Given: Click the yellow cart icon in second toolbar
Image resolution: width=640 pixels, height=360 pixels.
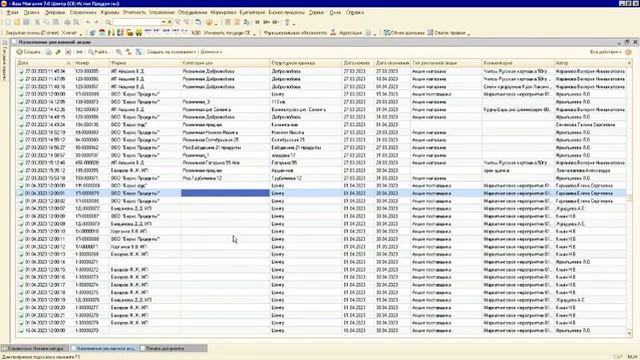Looking at the screenshot, I should point(139,33).
